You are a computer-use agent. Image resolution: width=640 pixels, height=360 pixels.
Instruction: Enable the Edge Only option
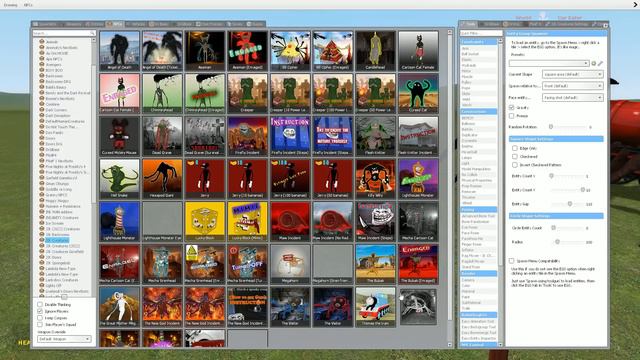pos(515,148)
